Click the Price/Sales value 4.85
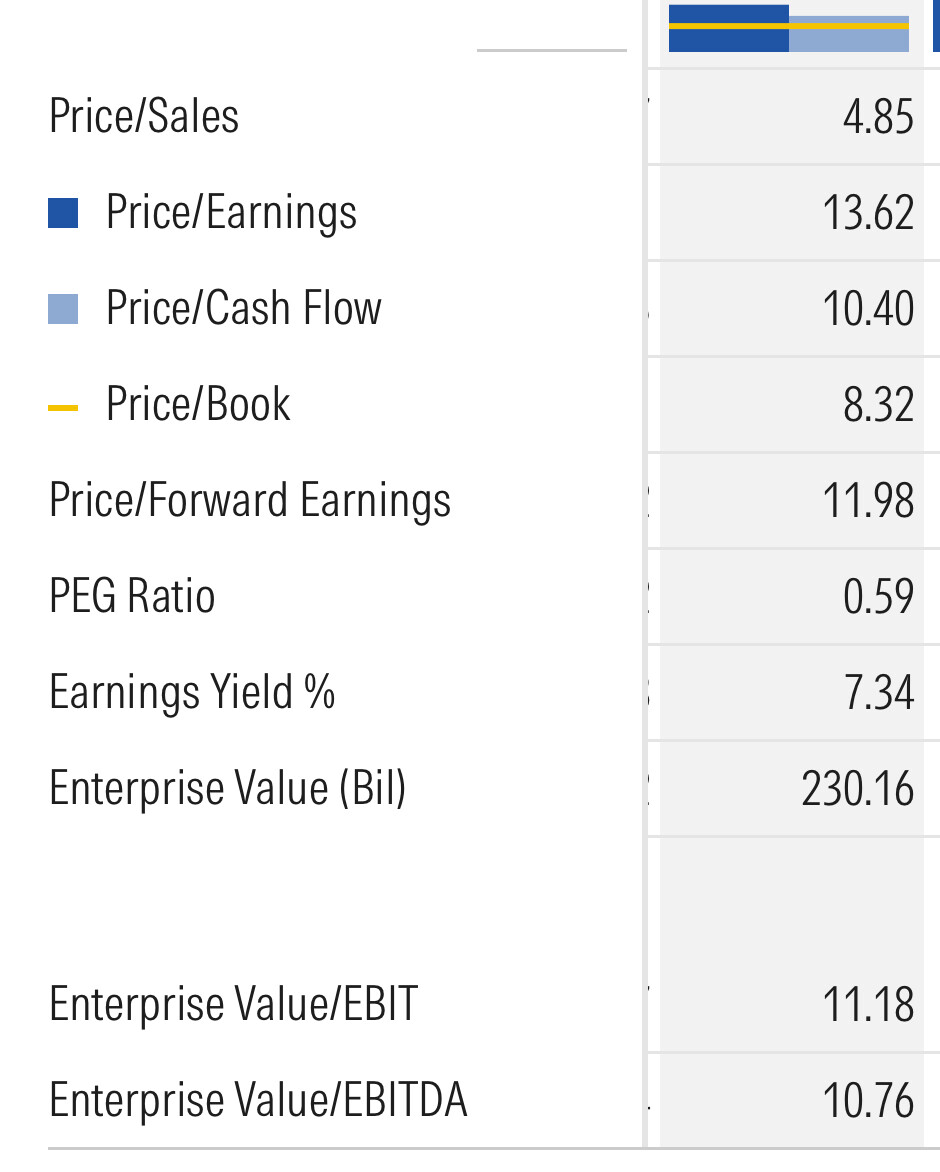940x1172 pixels. [878, 117]
